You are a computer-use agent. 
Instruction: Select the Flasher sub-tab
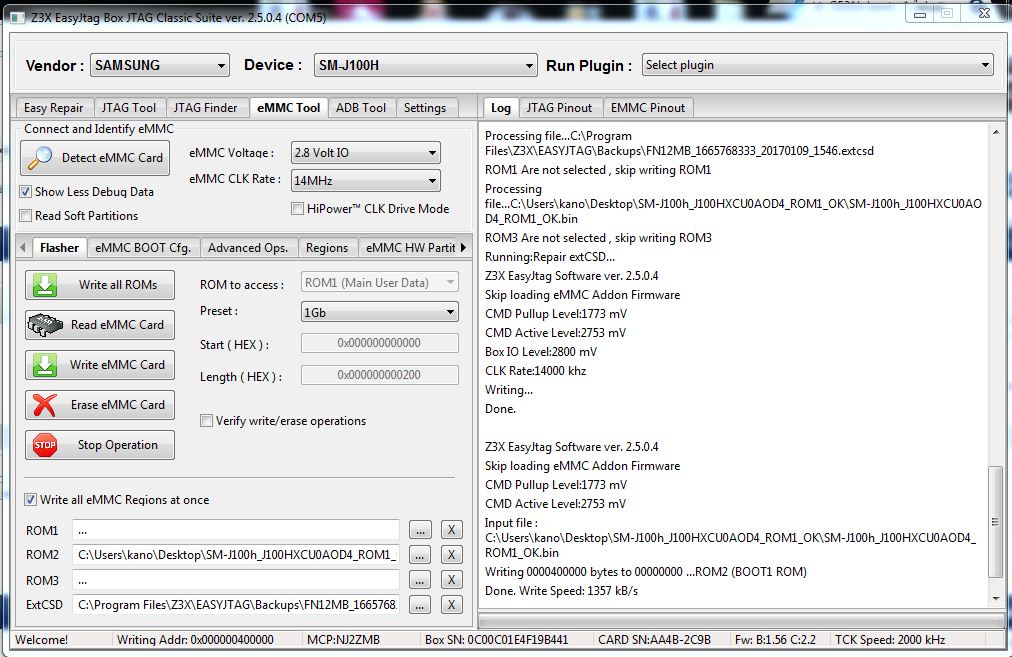coord(59,248)
